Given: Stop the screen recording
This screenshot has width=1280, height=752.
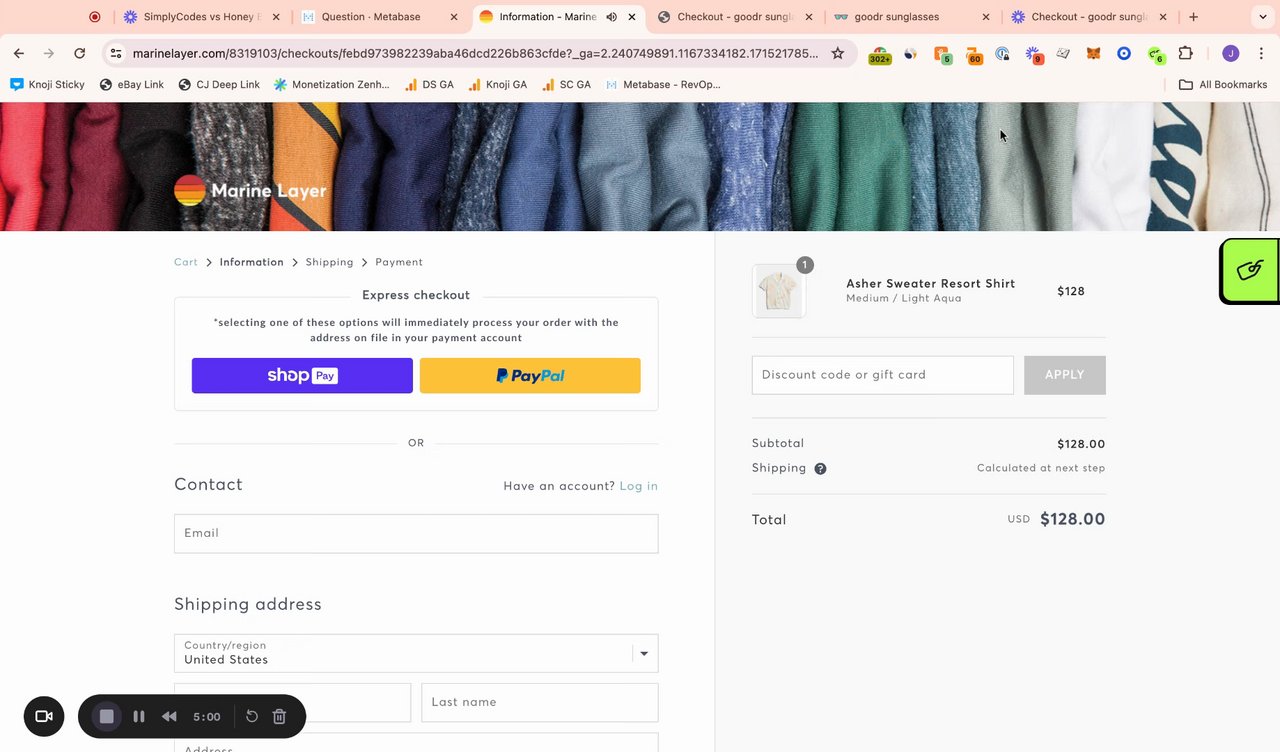Looking at the screenshot, I should point(107,716).
